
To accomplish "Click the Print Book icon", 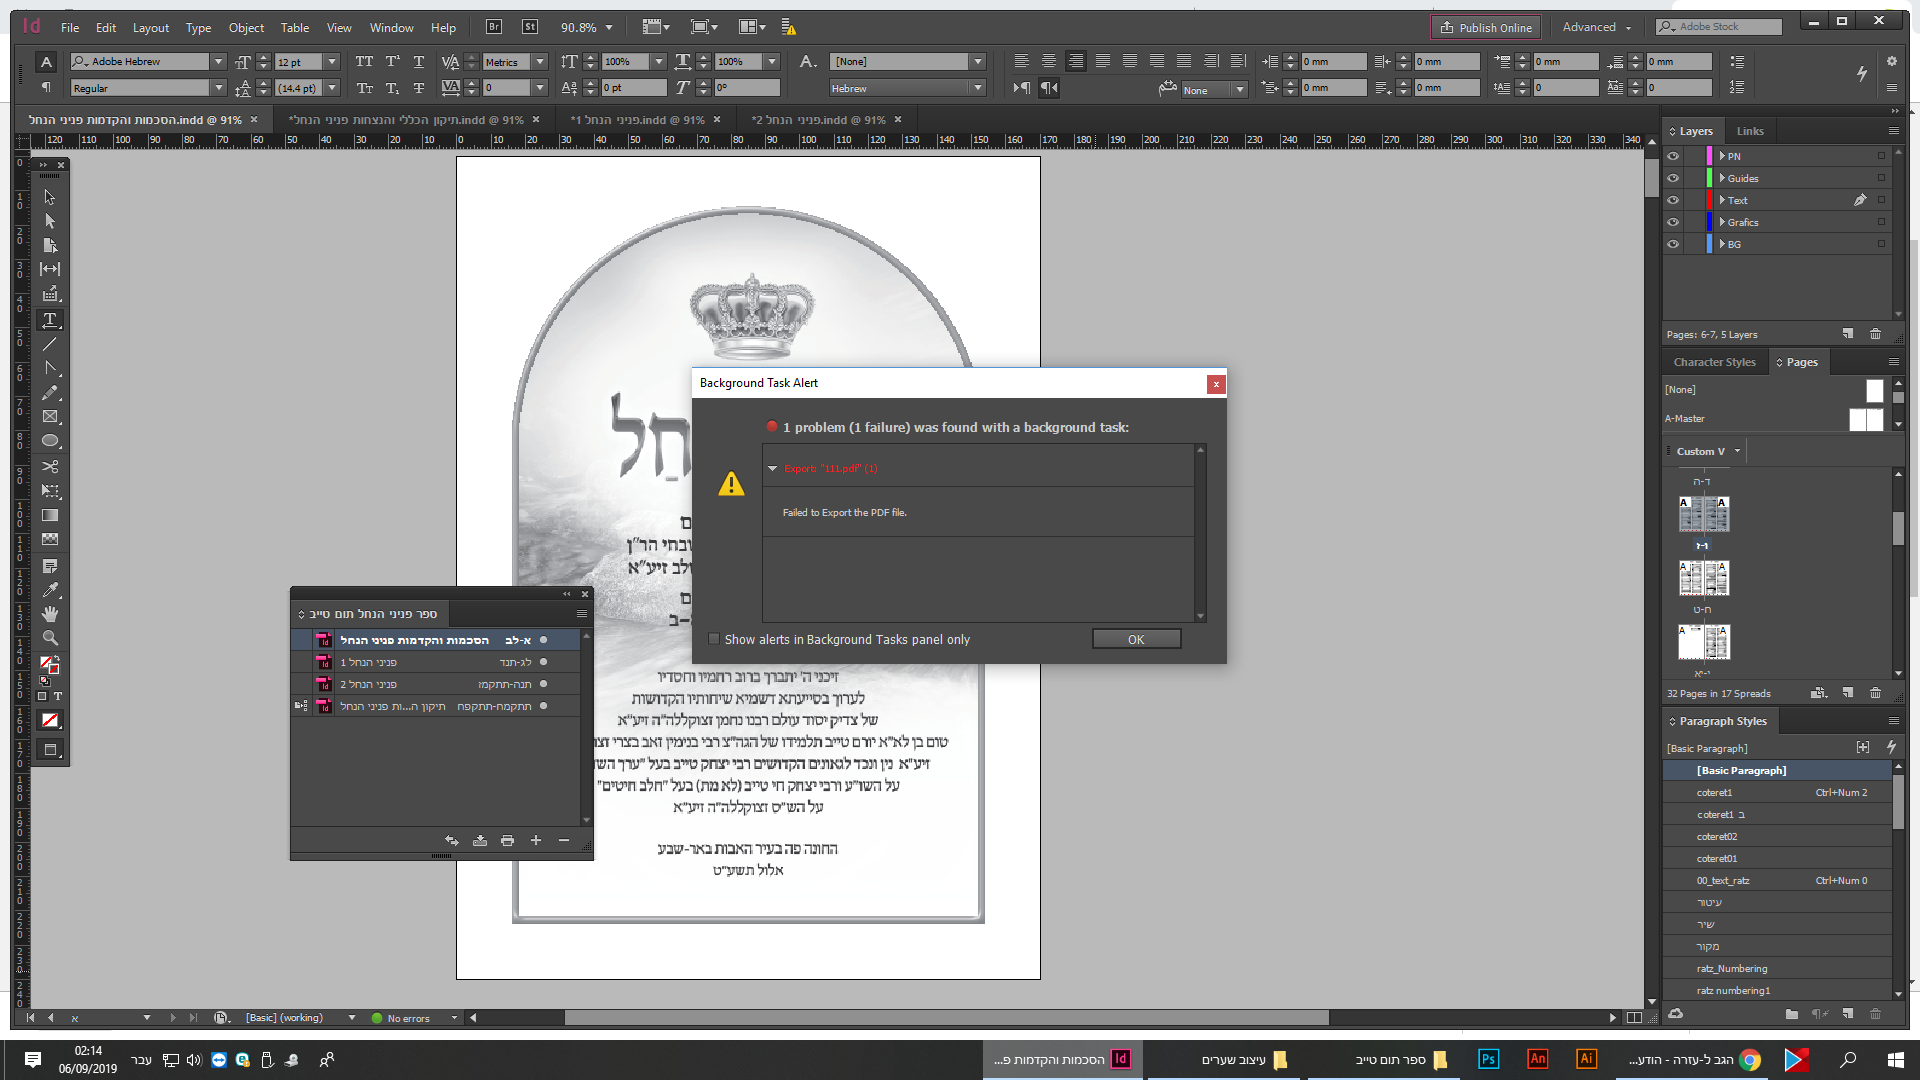I will coord(507,841).
